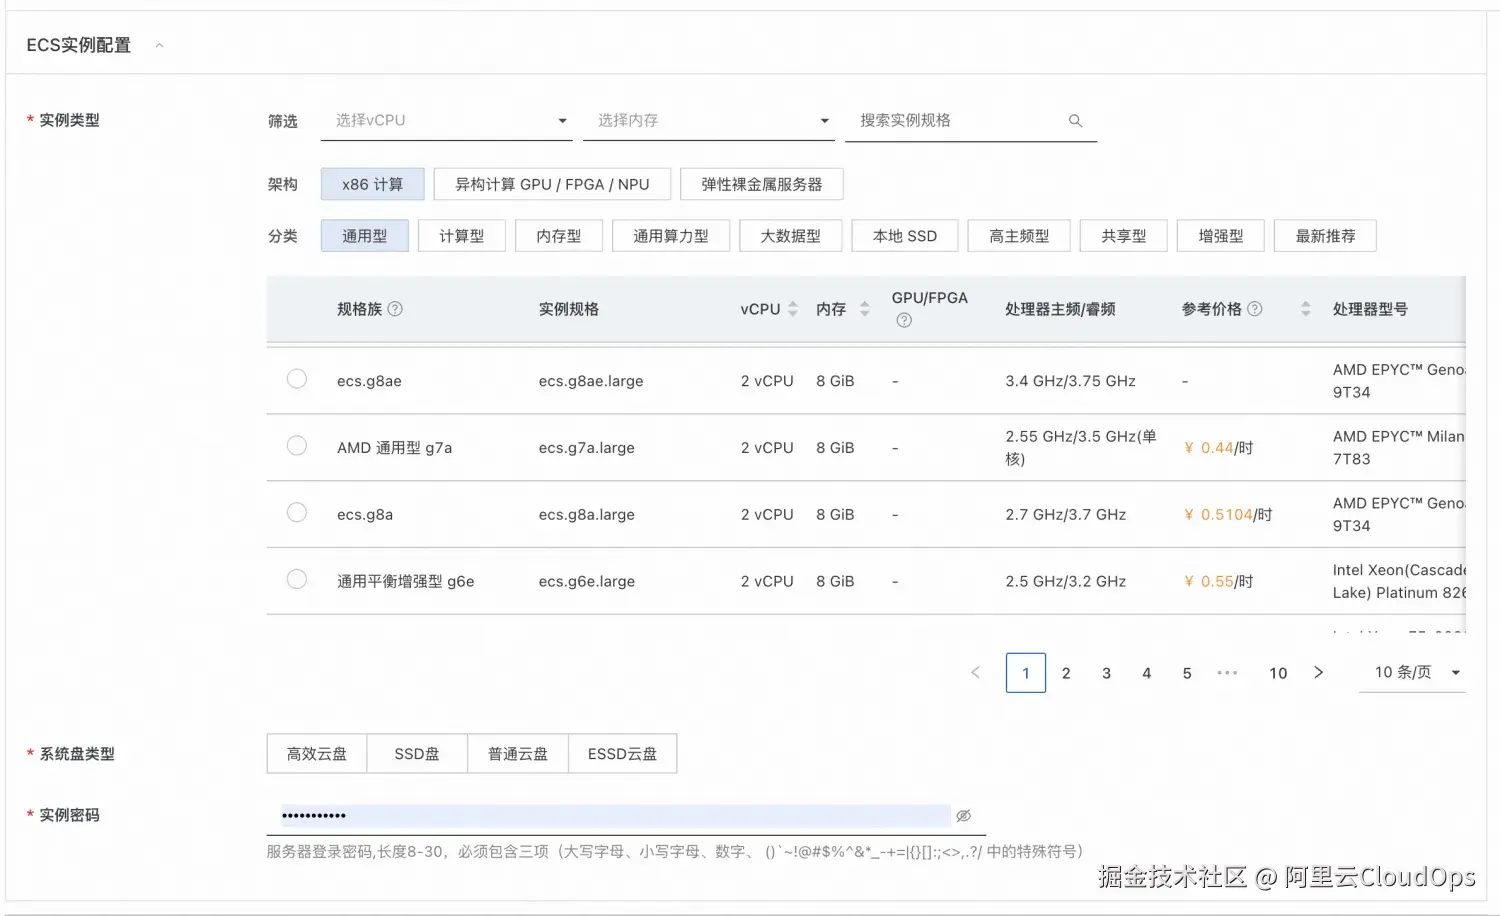1500x916 pixels.
Task: Select the x86 计算 architecture
Action: (373, 184)
